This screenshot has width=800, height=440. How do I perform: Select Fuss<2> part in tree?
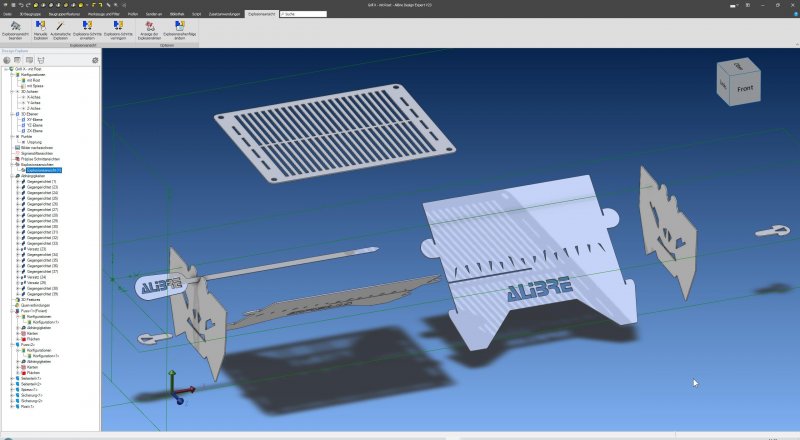(28, 345)
